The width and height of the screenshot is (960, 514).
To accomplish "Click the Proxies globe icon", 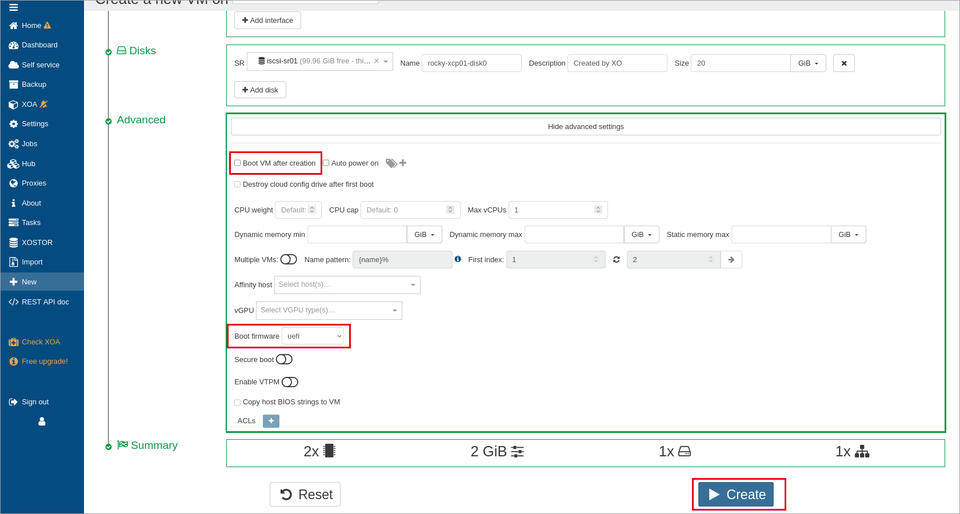I will tap(13, 183).
